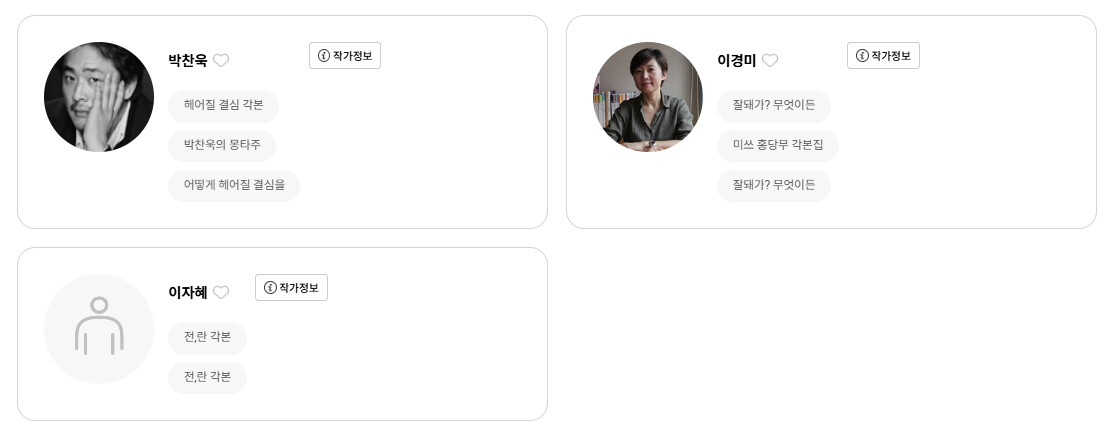The image size is (1115, 432).
Task: Click the author name 박찬욱
Action: (188, 60)
